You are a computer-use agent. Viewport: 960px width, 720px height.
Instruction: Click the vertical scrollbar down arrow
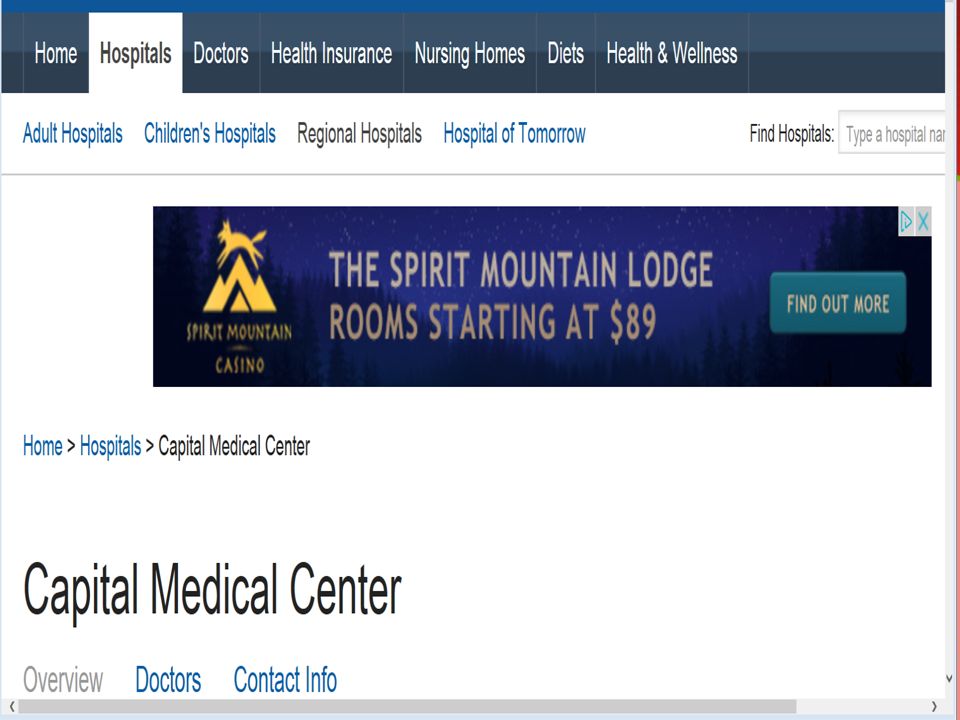[x=949, y=678]
